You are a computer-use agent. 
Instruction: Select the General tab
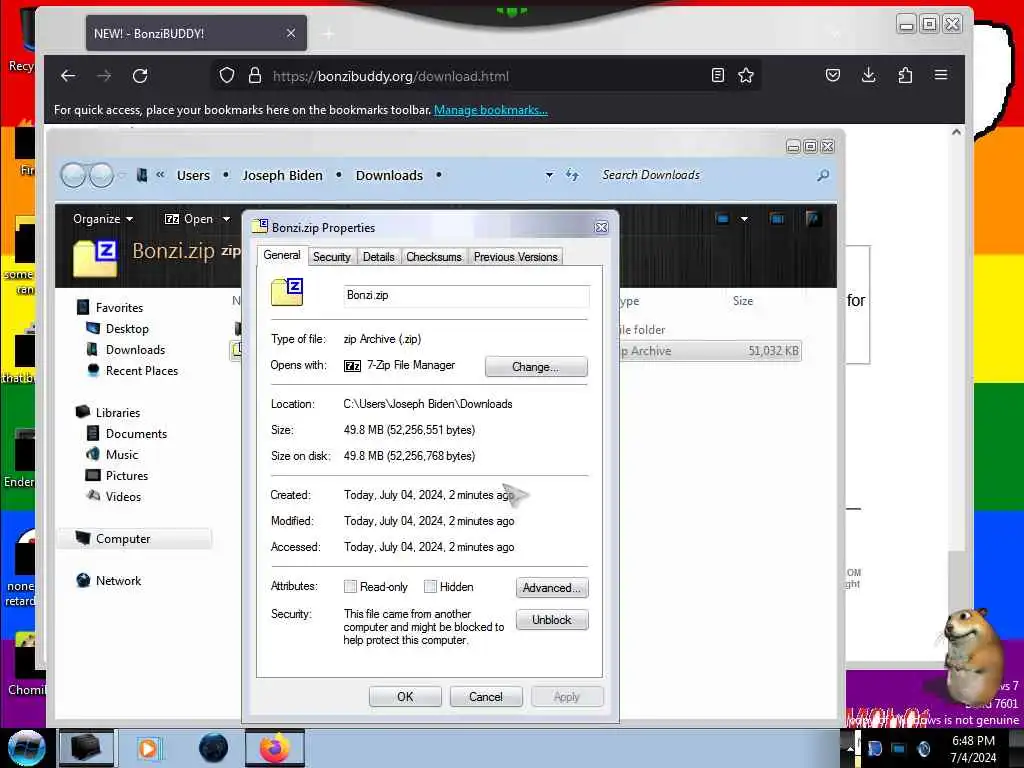(282, 255)
